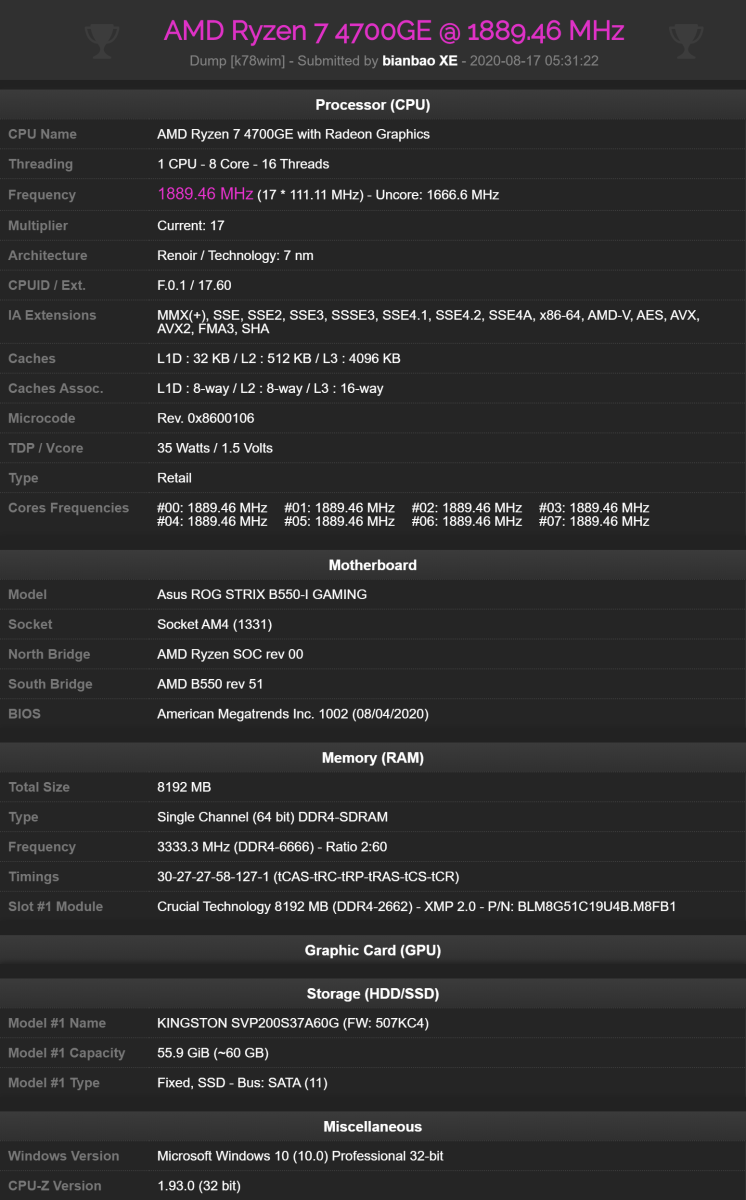Viewport: 746px width, 1200px height.
Task: Click the 'Microcode' row label
Action: pos(42,419)
